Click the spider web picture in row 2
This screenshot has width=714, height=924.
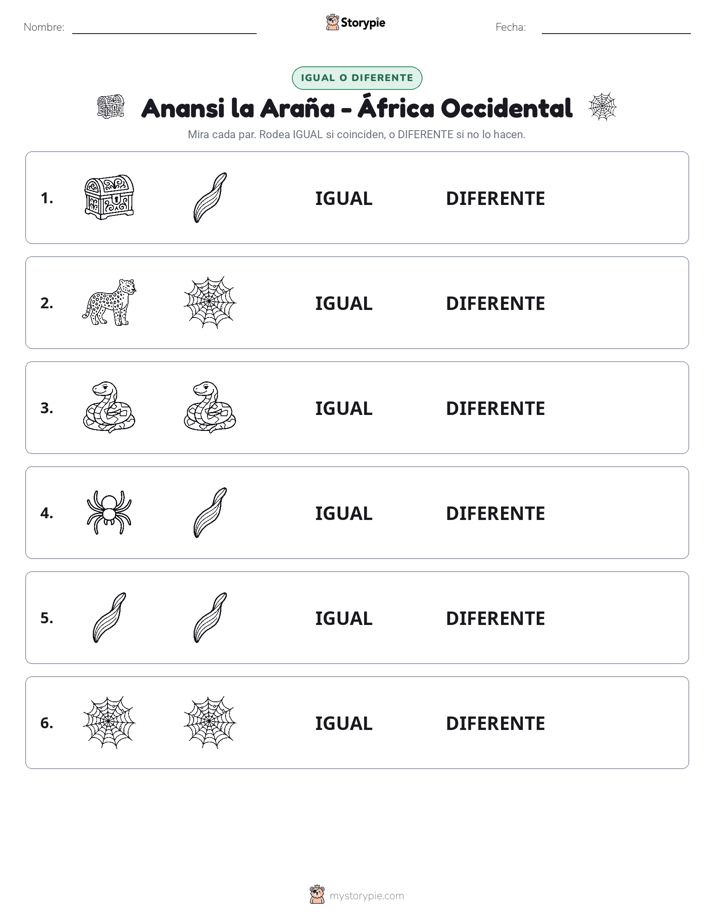[210, 302]
